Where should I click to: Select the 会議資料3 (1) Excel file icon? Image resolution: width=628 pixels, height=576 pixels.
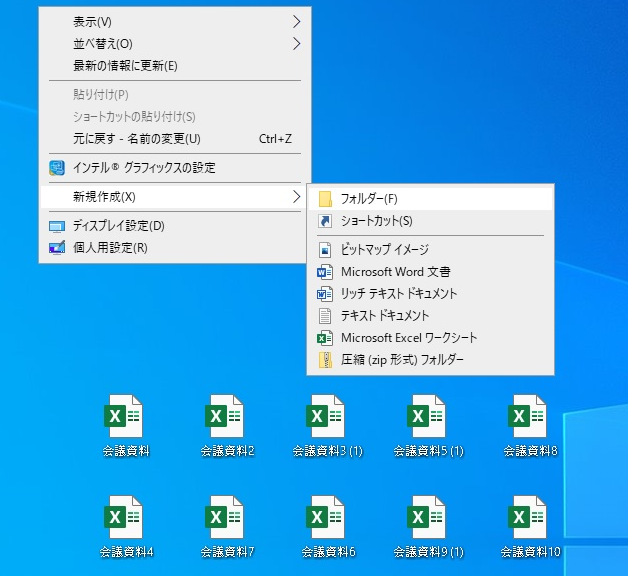(x=326, y=416)
